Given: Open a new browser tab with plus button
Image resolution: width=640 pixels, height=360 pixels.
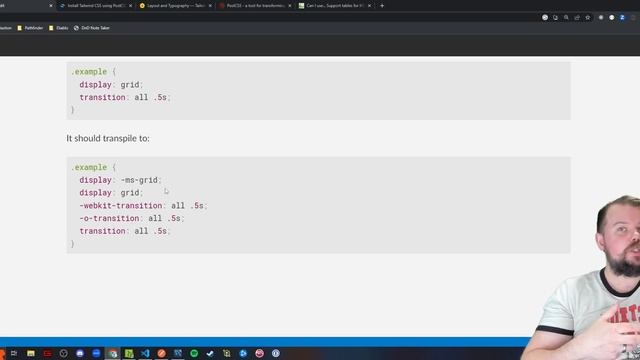Looking at the screenshot, I should (382, 6).
